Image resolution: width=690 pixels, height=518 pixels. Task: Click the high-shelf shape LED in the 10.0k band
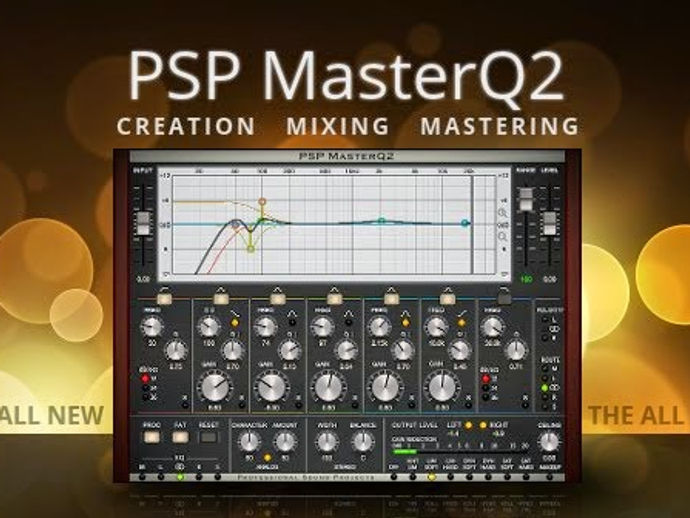coord(462,323)
